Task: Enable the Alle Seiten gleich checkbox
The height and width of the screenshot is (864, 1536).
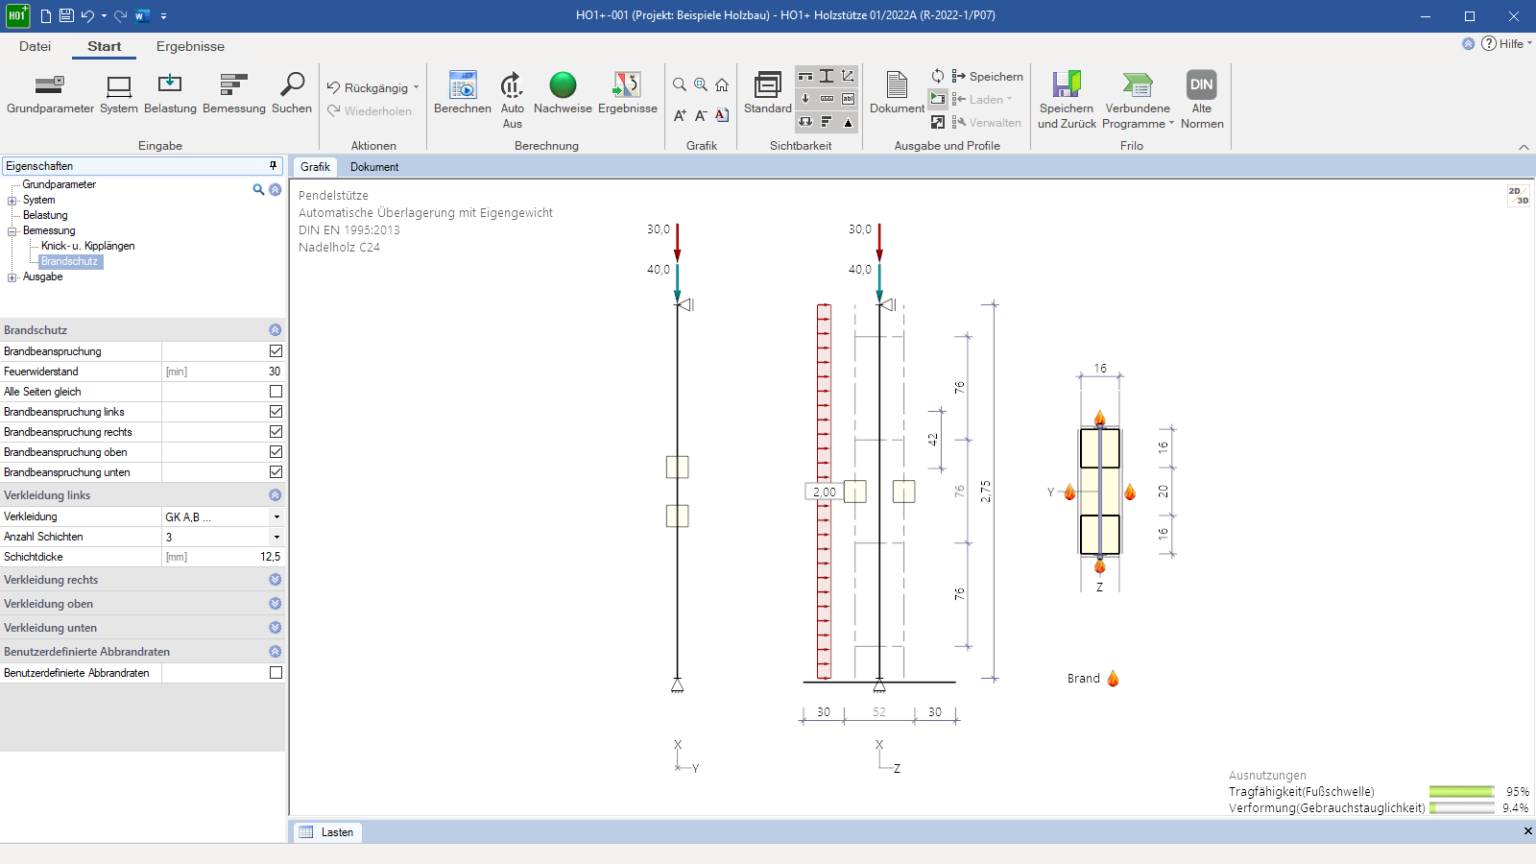Action: pyautogui.click(x=276, y=391)
